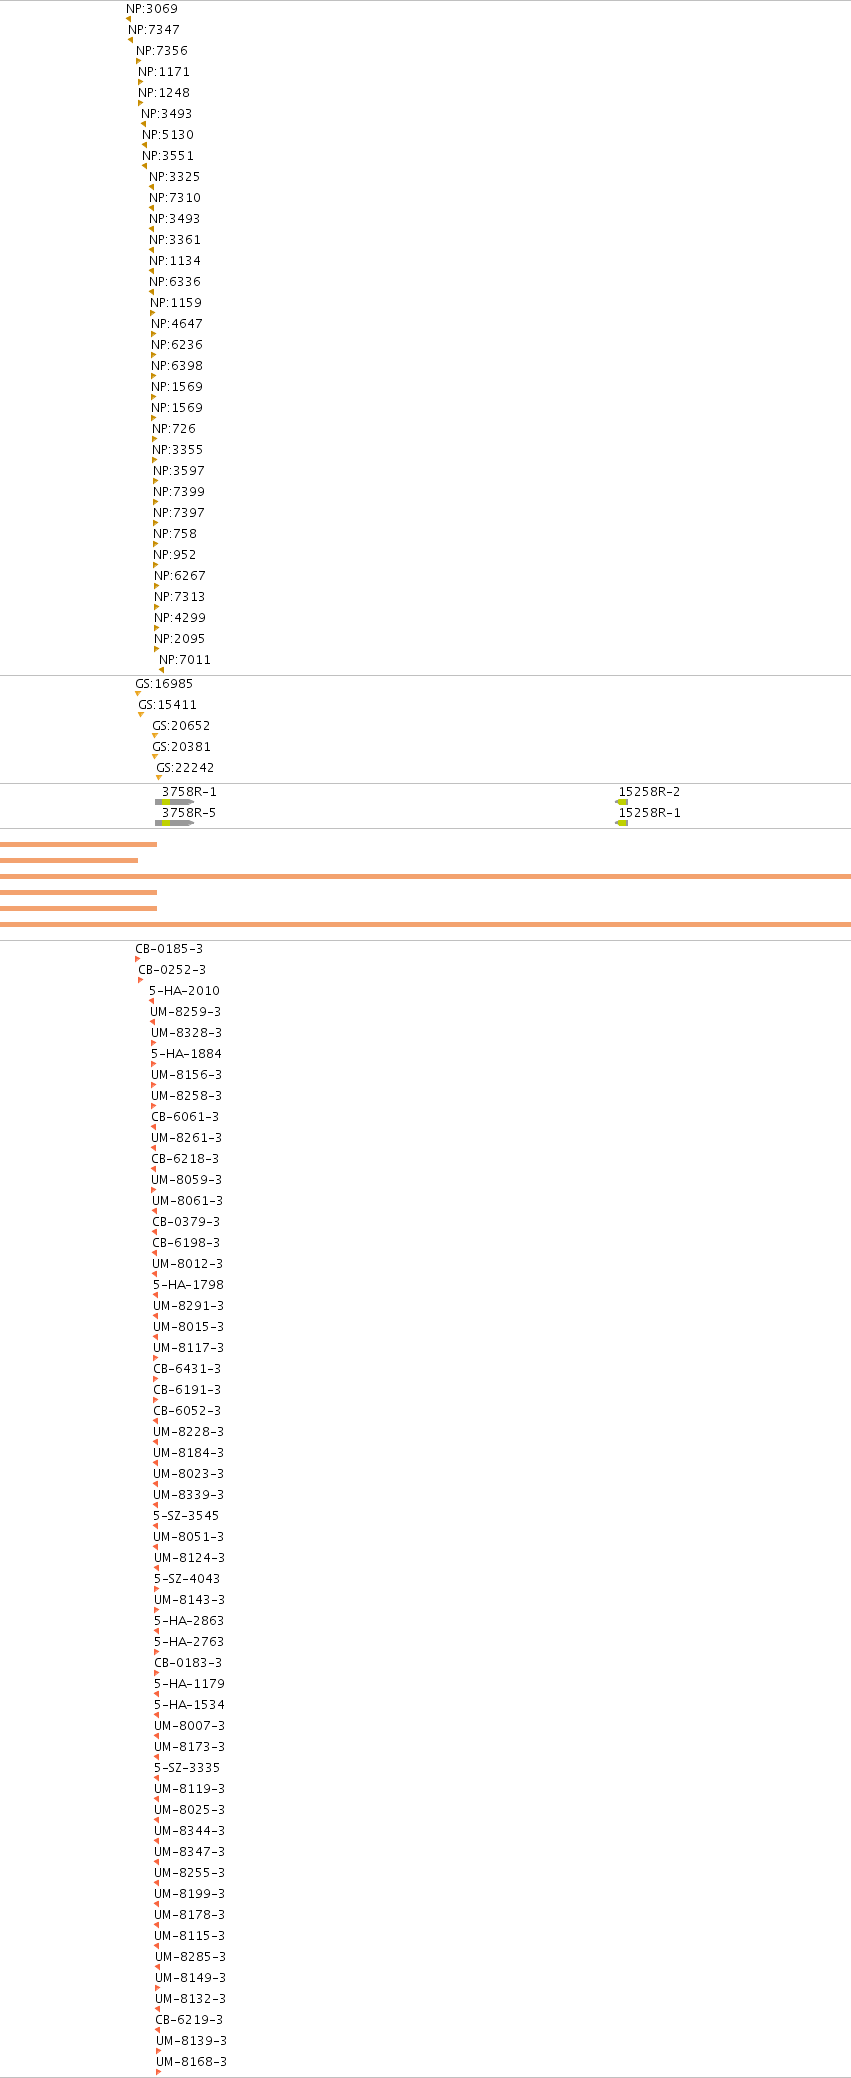851x2078 pixels.
Task: Open the NP:2095 feature
Action: tap(180, 639)
